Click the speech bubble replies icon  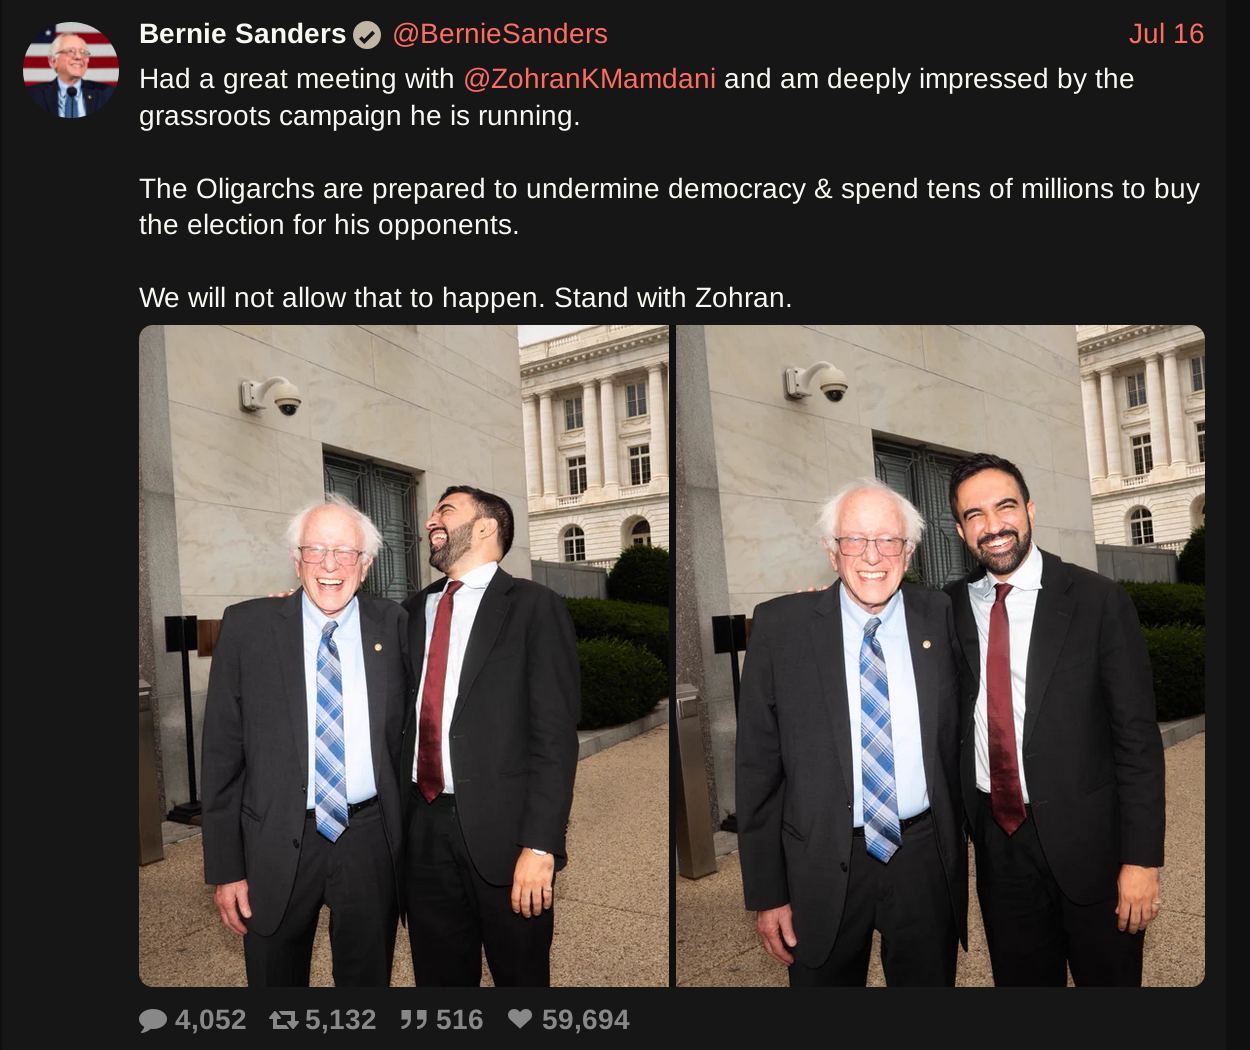[153, 1020]
